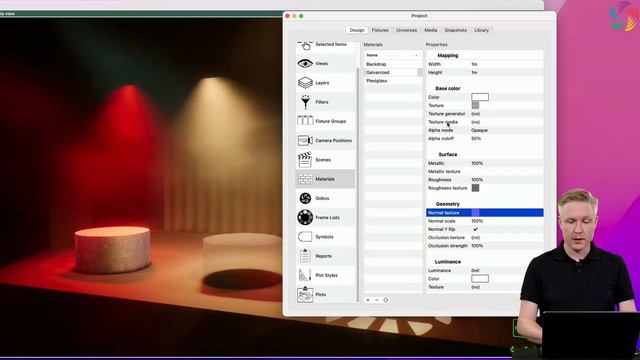Image resolution: width=640 pixels, height=360 pixels.
Task: Click the circular options button below materials
Action: click(386, 300)
